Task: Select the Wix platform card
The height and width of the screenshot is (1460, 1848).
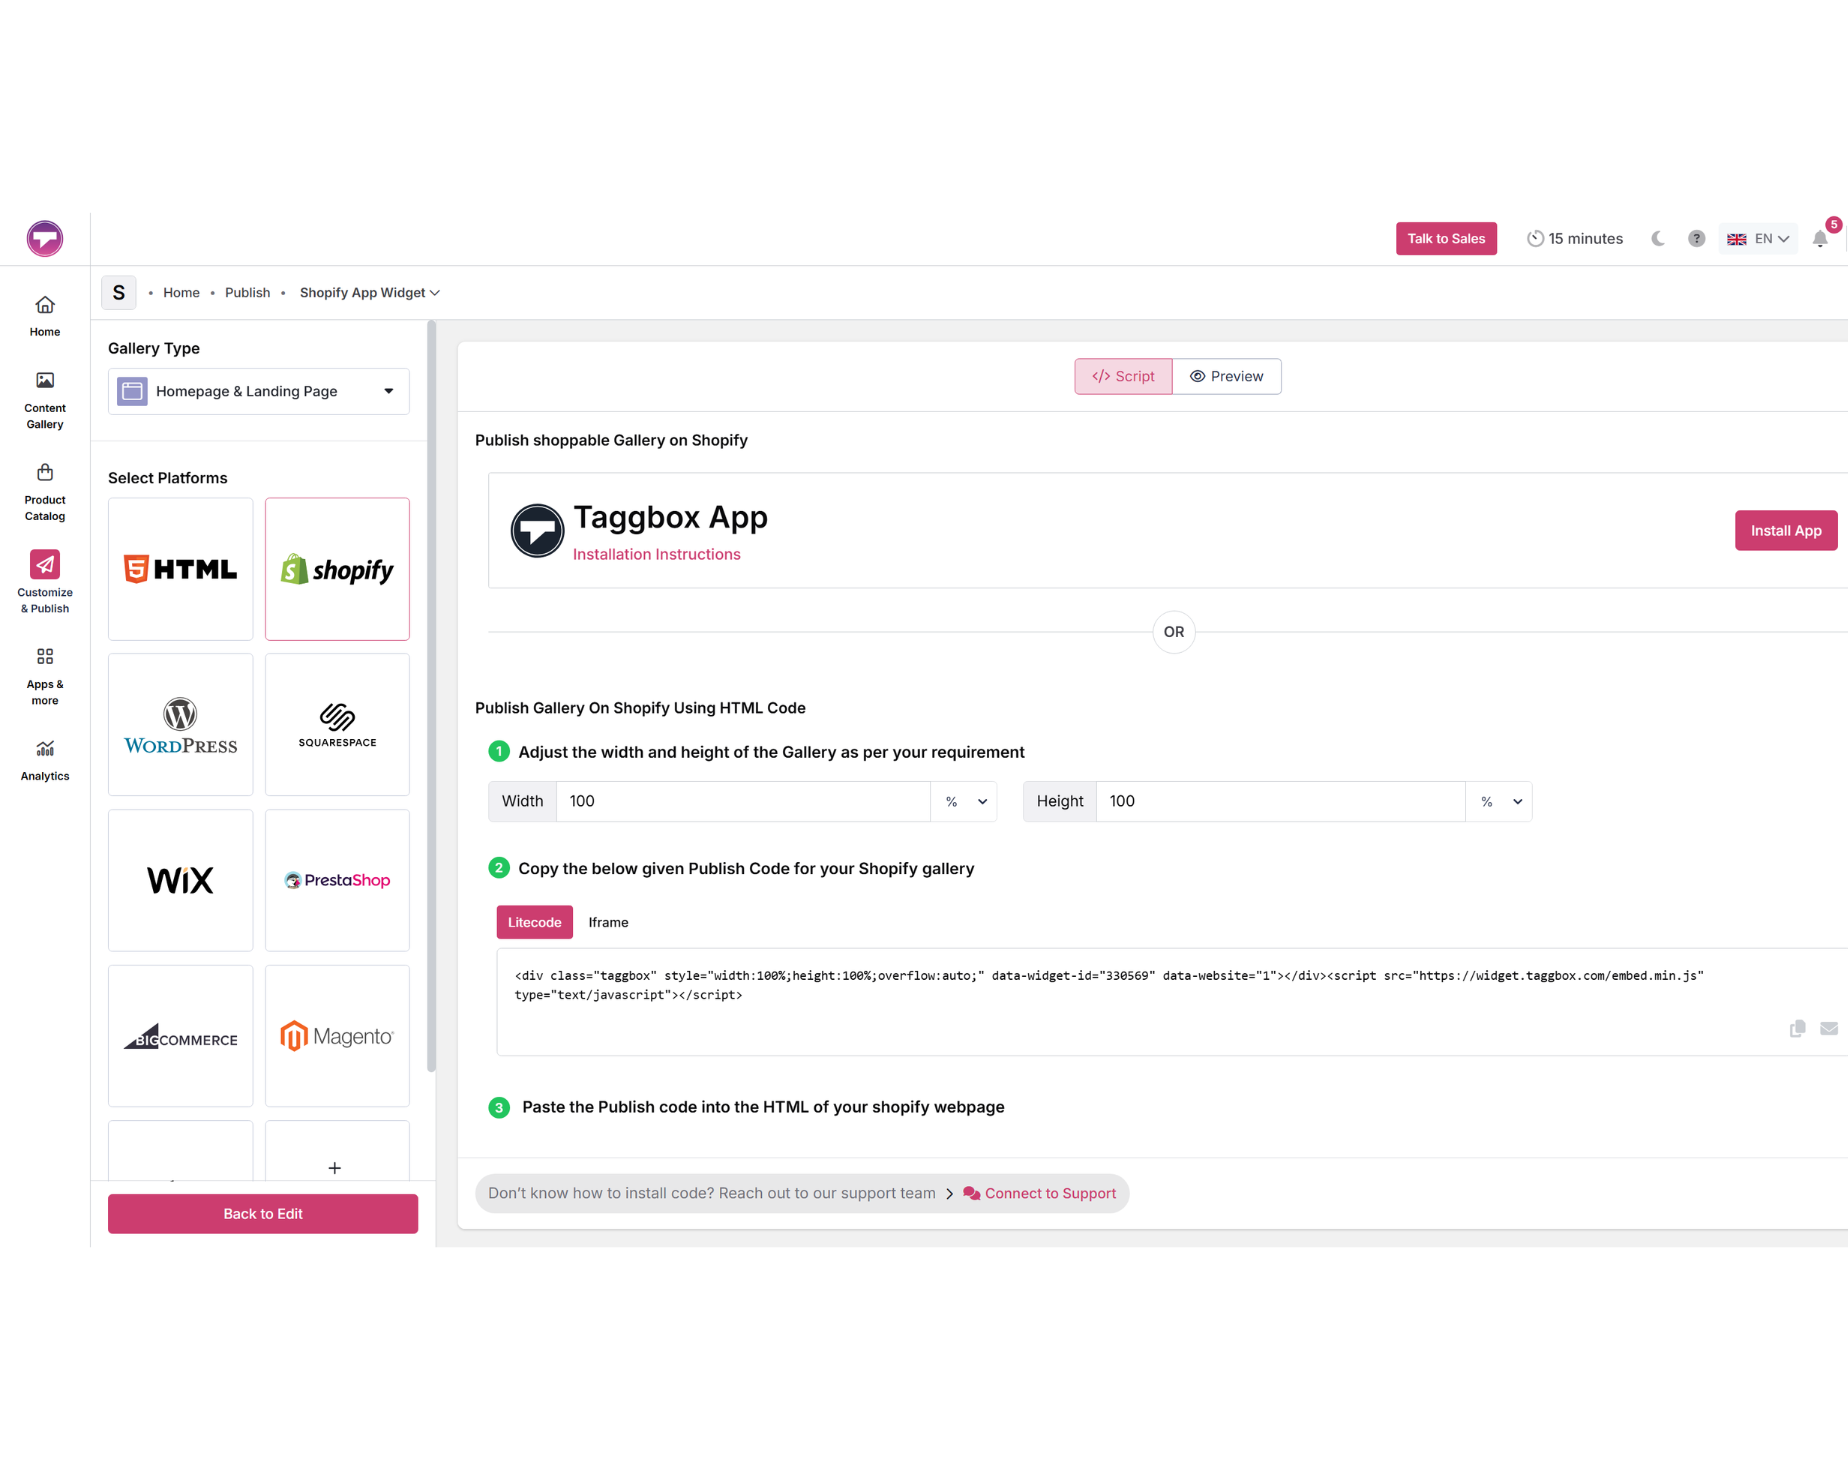Action: pyautogui.click(x=181, y=880)
